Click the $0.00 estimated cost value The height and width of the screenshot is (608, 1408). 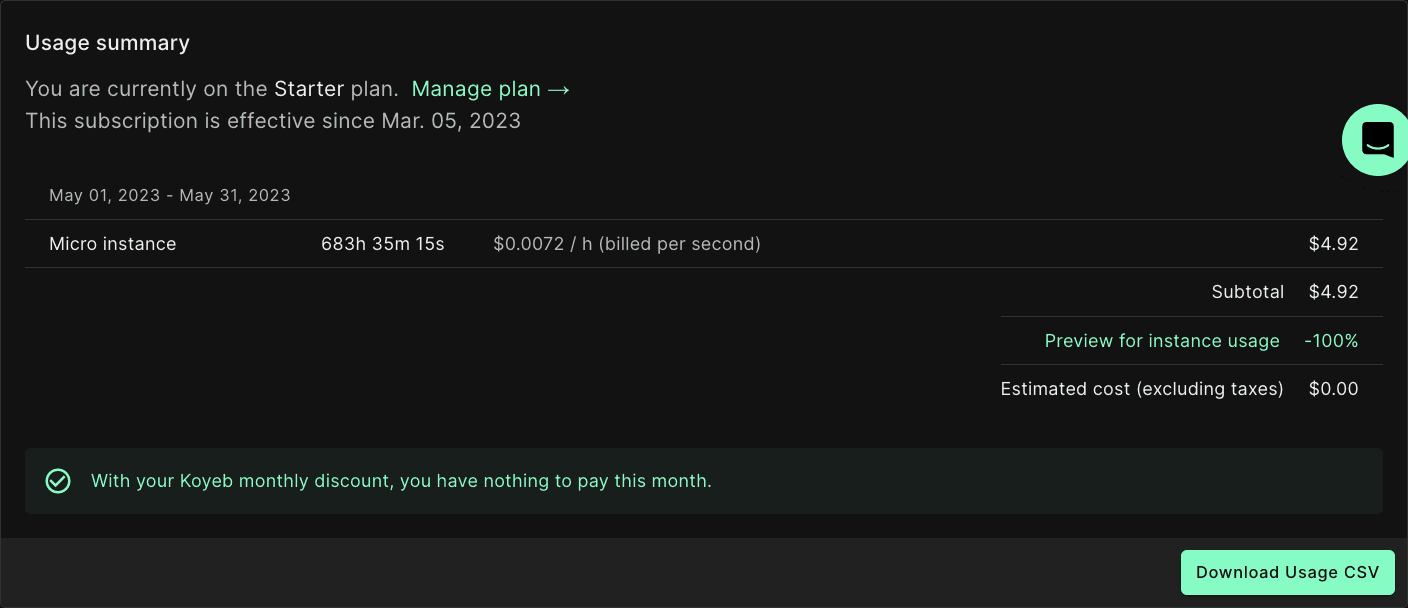[x=1333, y=389]
